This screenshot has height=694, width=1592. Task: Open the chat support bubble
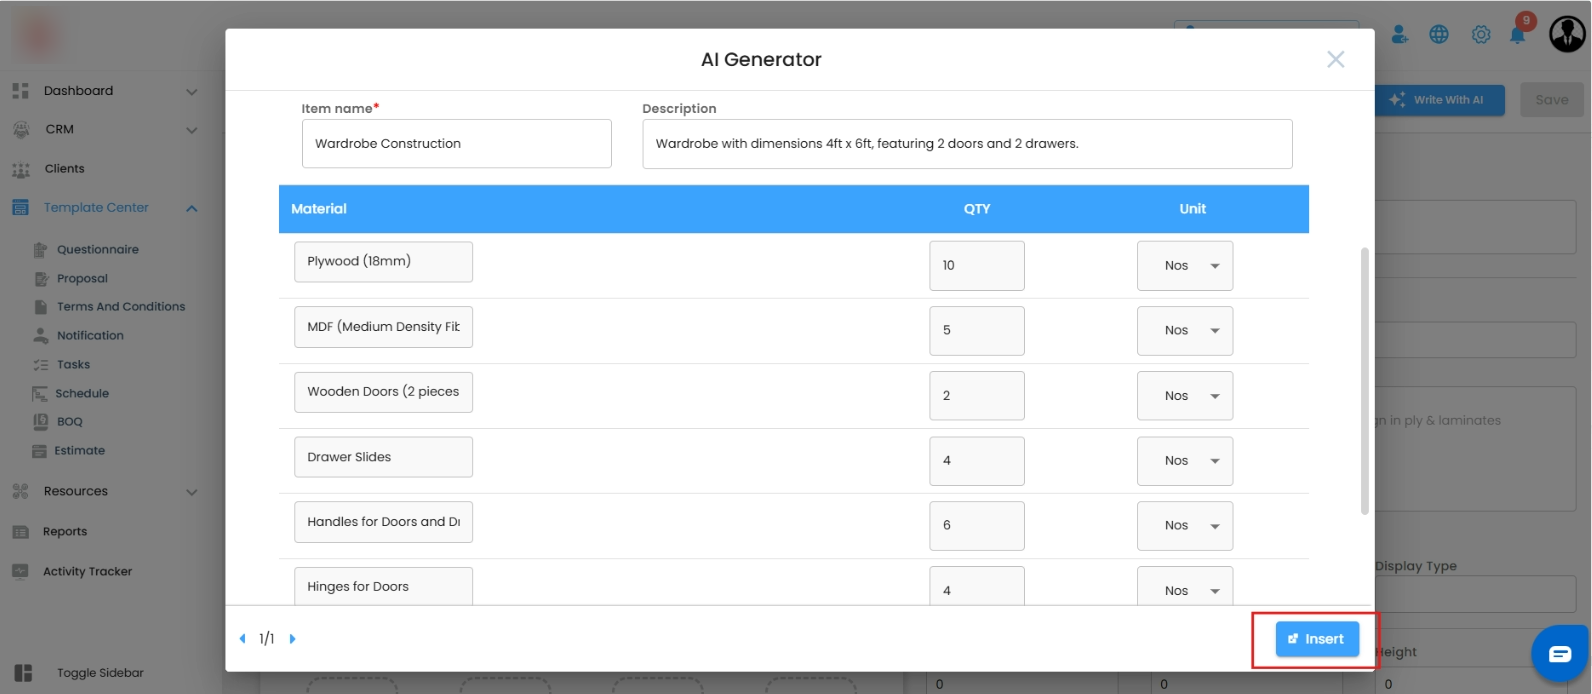tap(1560, 654)
